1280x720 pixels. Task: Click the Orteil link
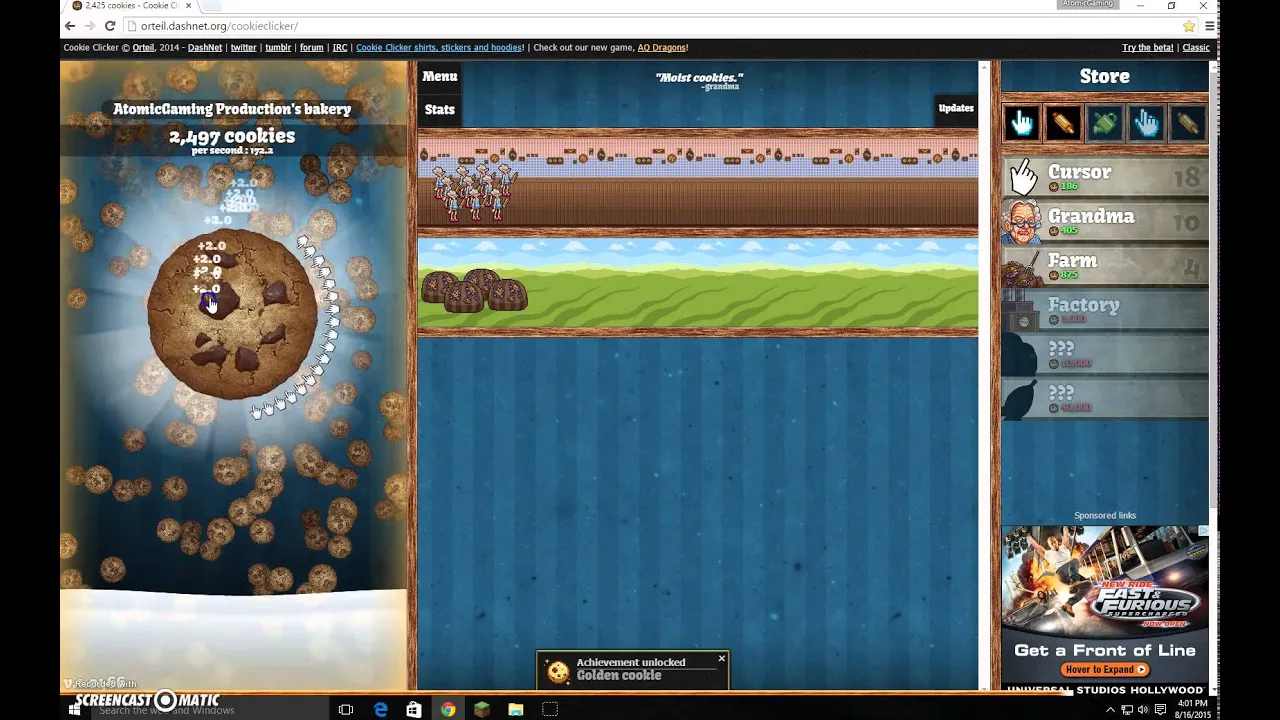coord(143,47)
